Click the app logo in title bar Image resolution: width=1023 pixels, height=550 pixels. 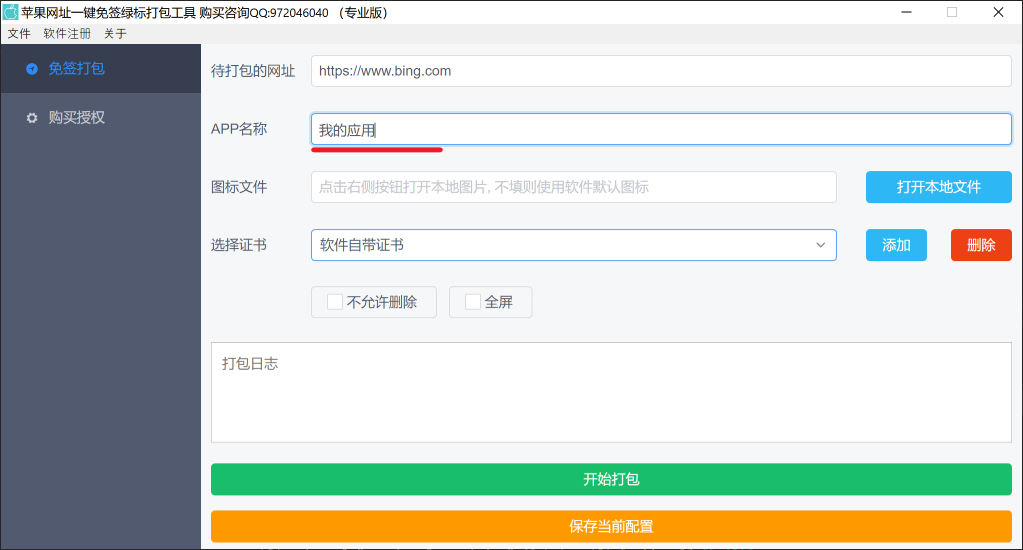pyautogui.click(x=11, y=12)
